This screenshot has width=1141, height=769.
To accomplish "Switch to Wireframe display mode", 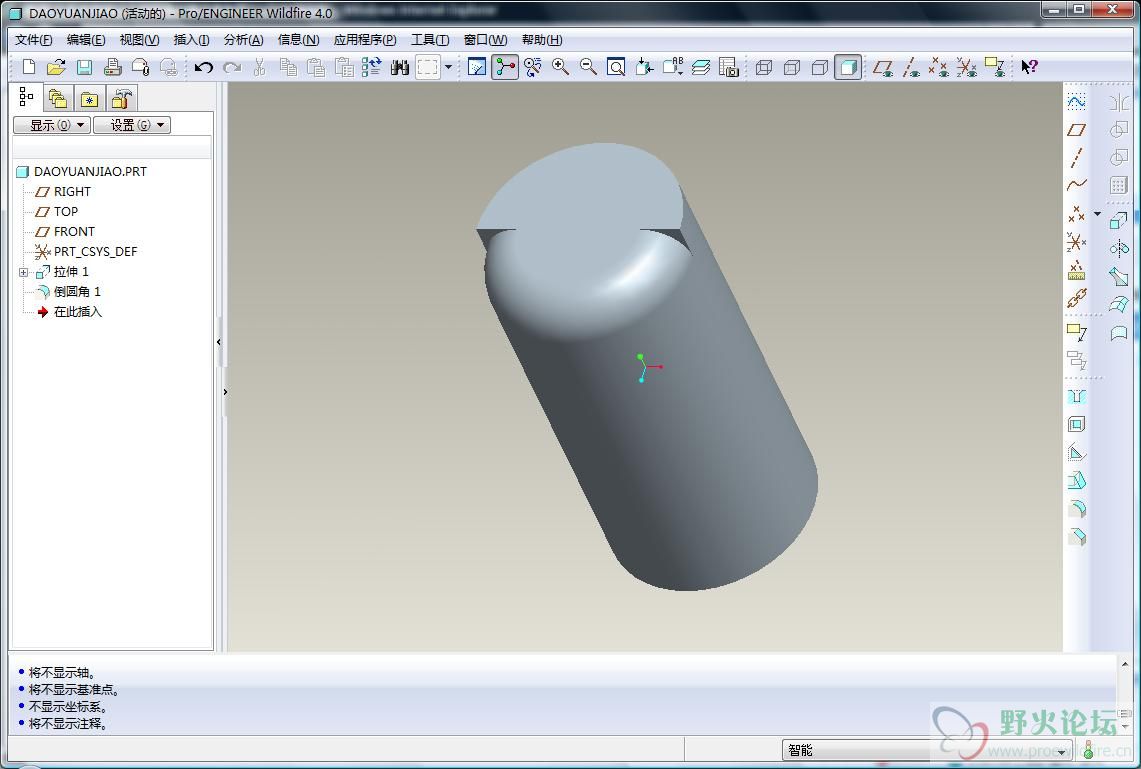I will coord(764,68).
